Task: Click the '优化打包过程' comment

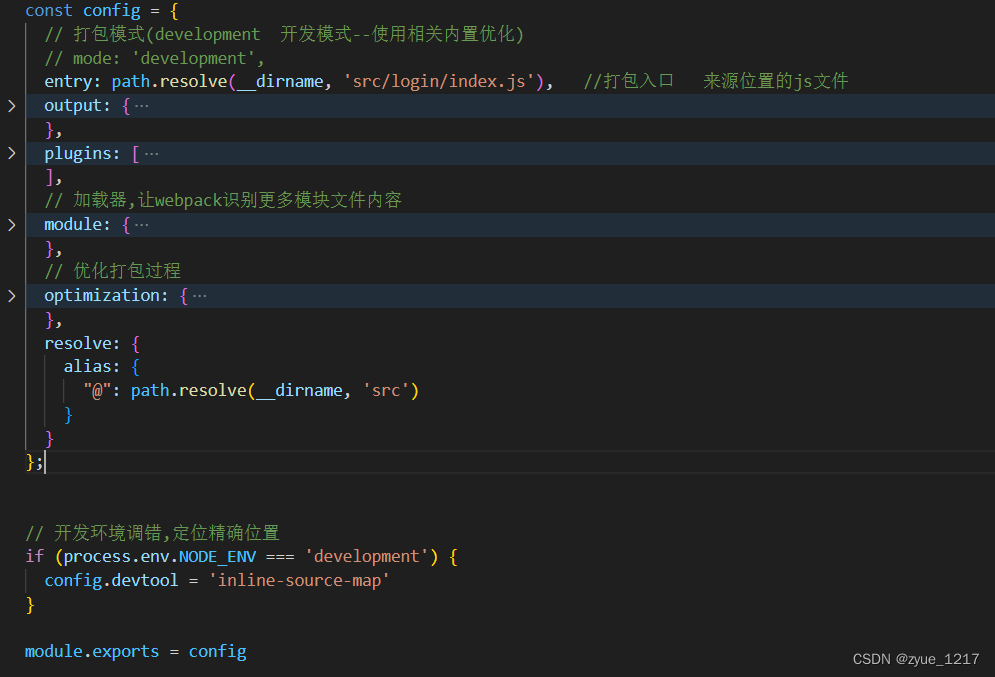Action: (112, 272)
